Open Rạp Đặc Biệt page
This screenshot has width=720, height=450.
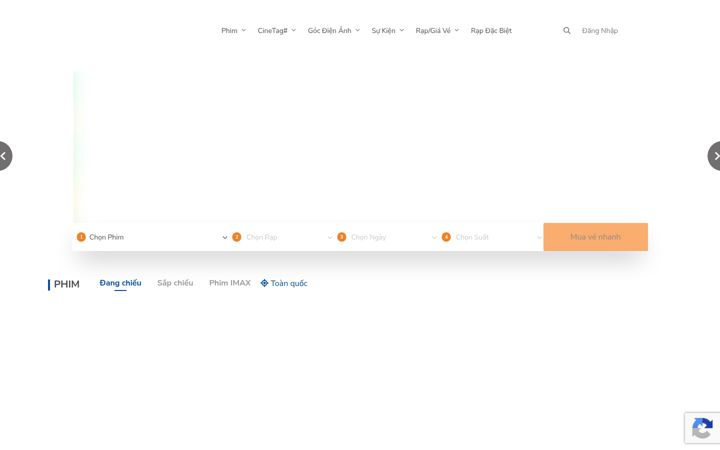[491, 31]
